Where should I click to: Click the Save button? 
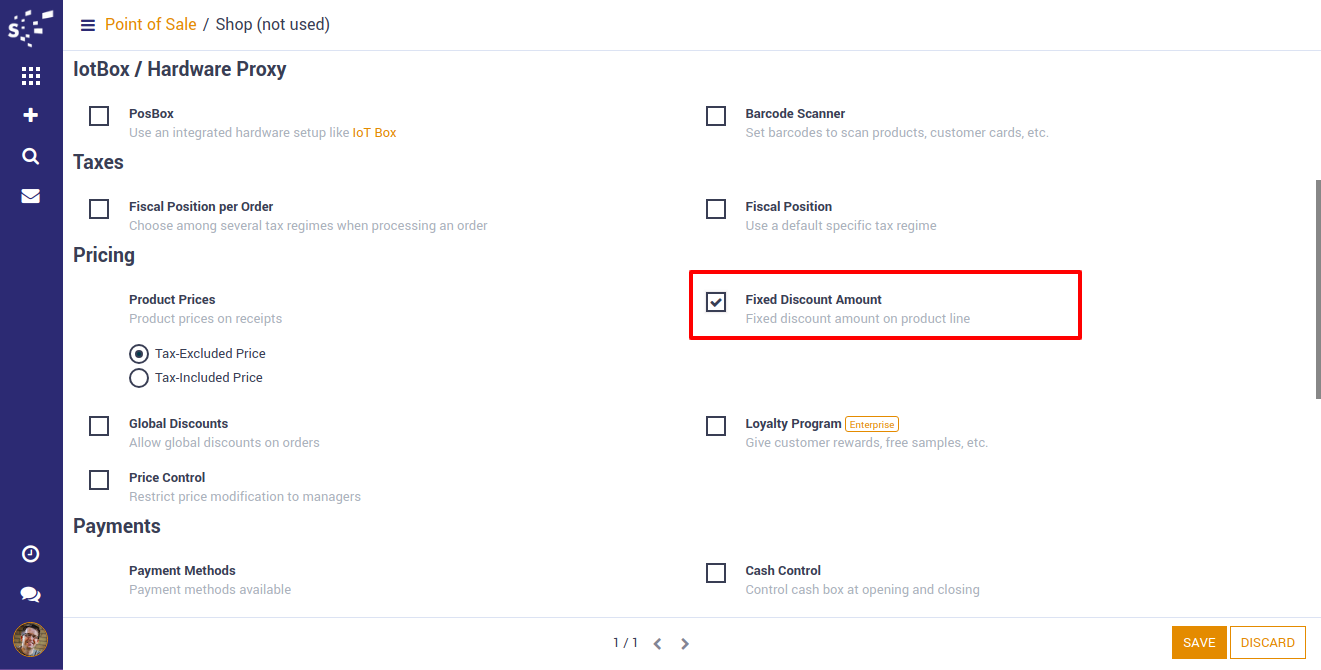1199,643
